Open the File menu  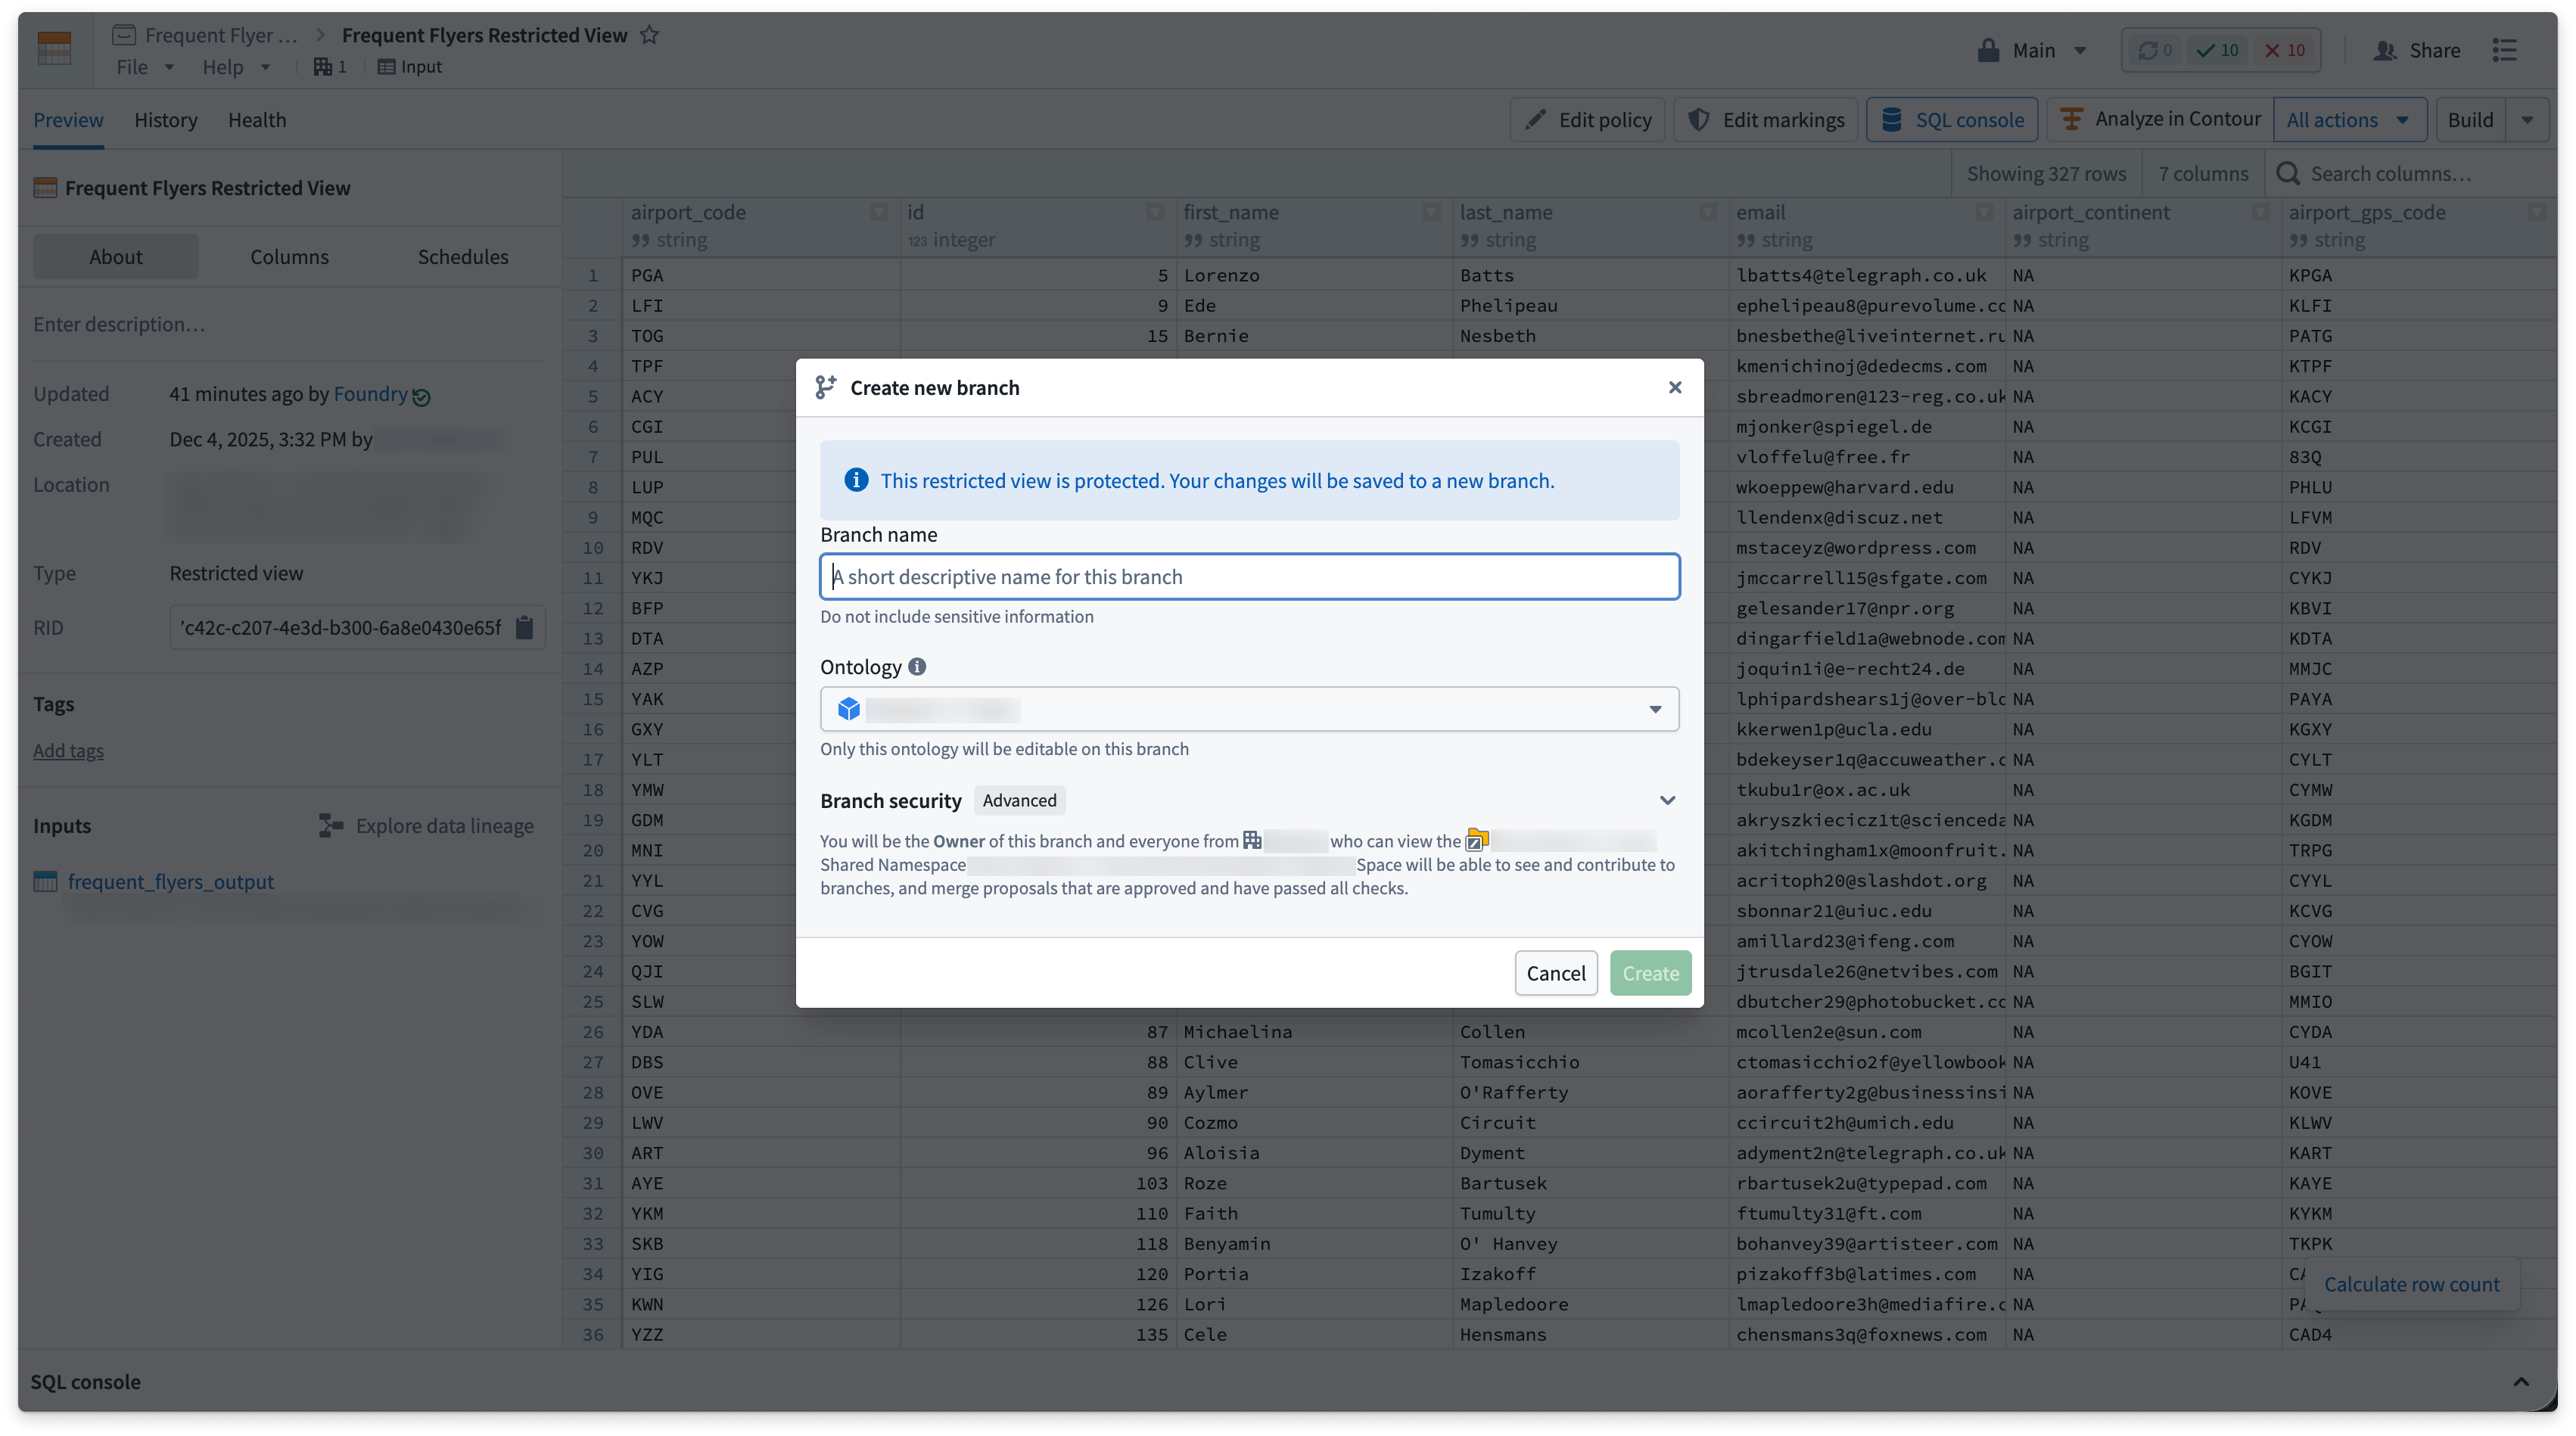(x=145, y=67)
